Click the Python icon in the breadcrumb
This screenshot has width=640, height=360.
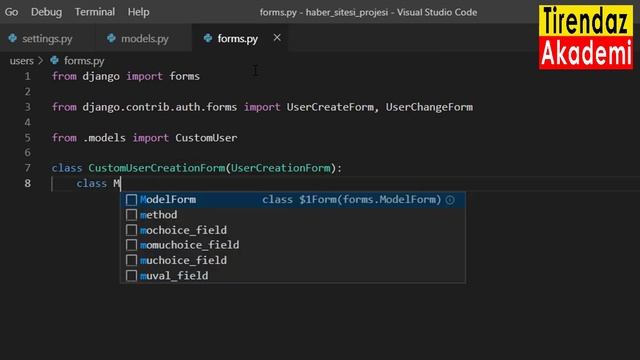point(54,60)
